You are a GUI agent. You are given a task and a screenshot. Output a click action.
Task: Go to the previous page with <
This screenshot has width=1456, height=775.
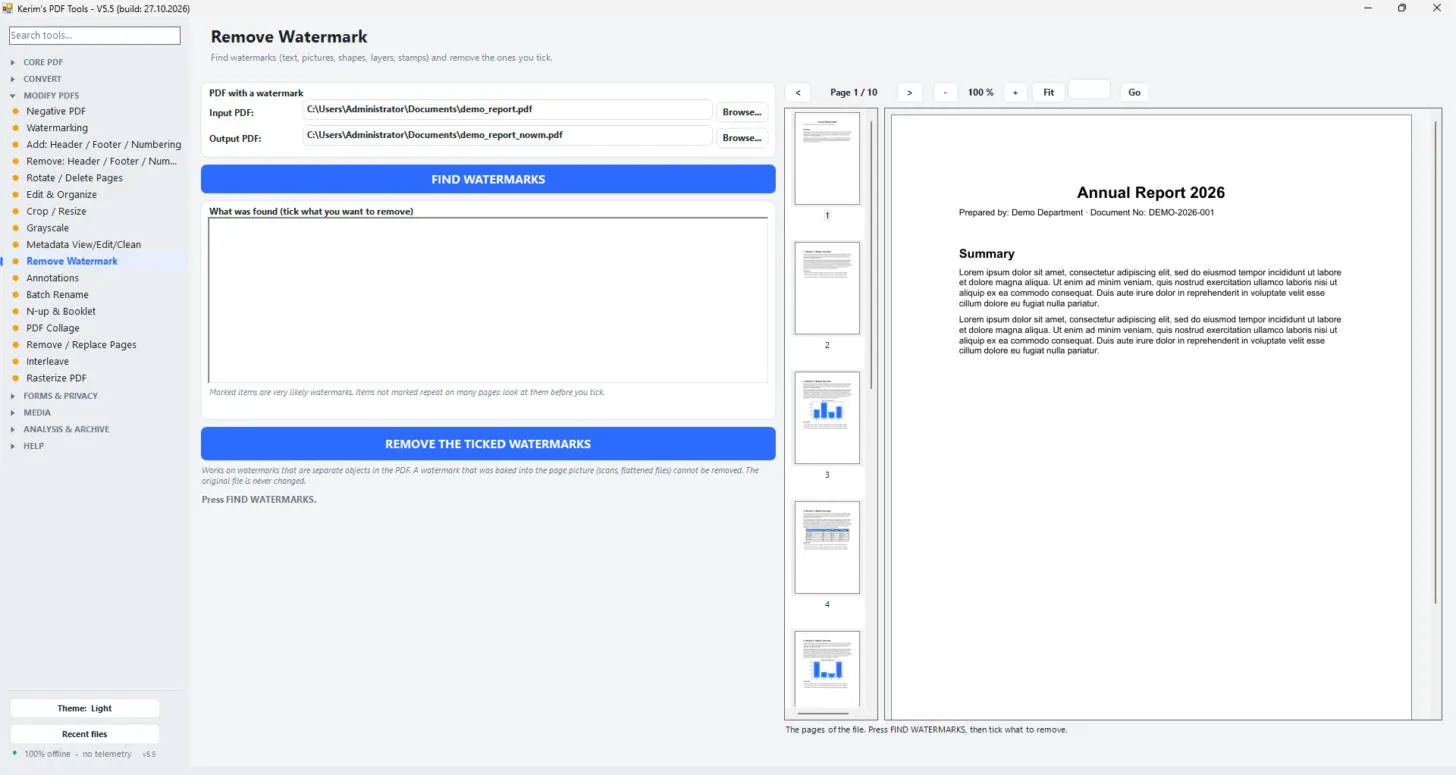(798, 92)
